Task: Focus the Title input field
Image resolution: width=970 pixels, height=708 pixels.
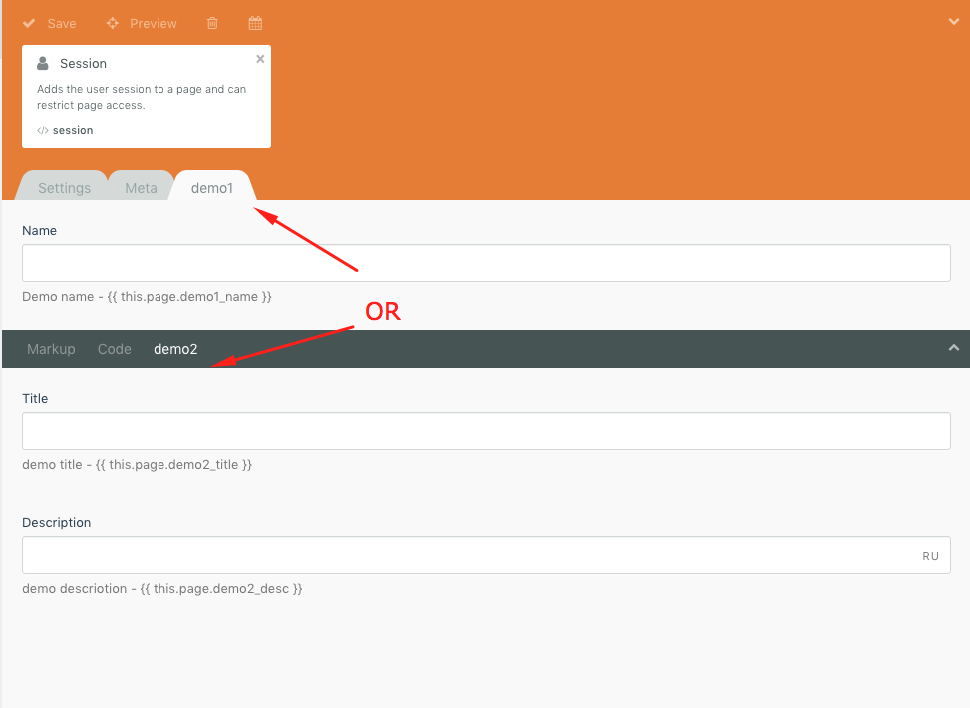Action: click(486, 431)
